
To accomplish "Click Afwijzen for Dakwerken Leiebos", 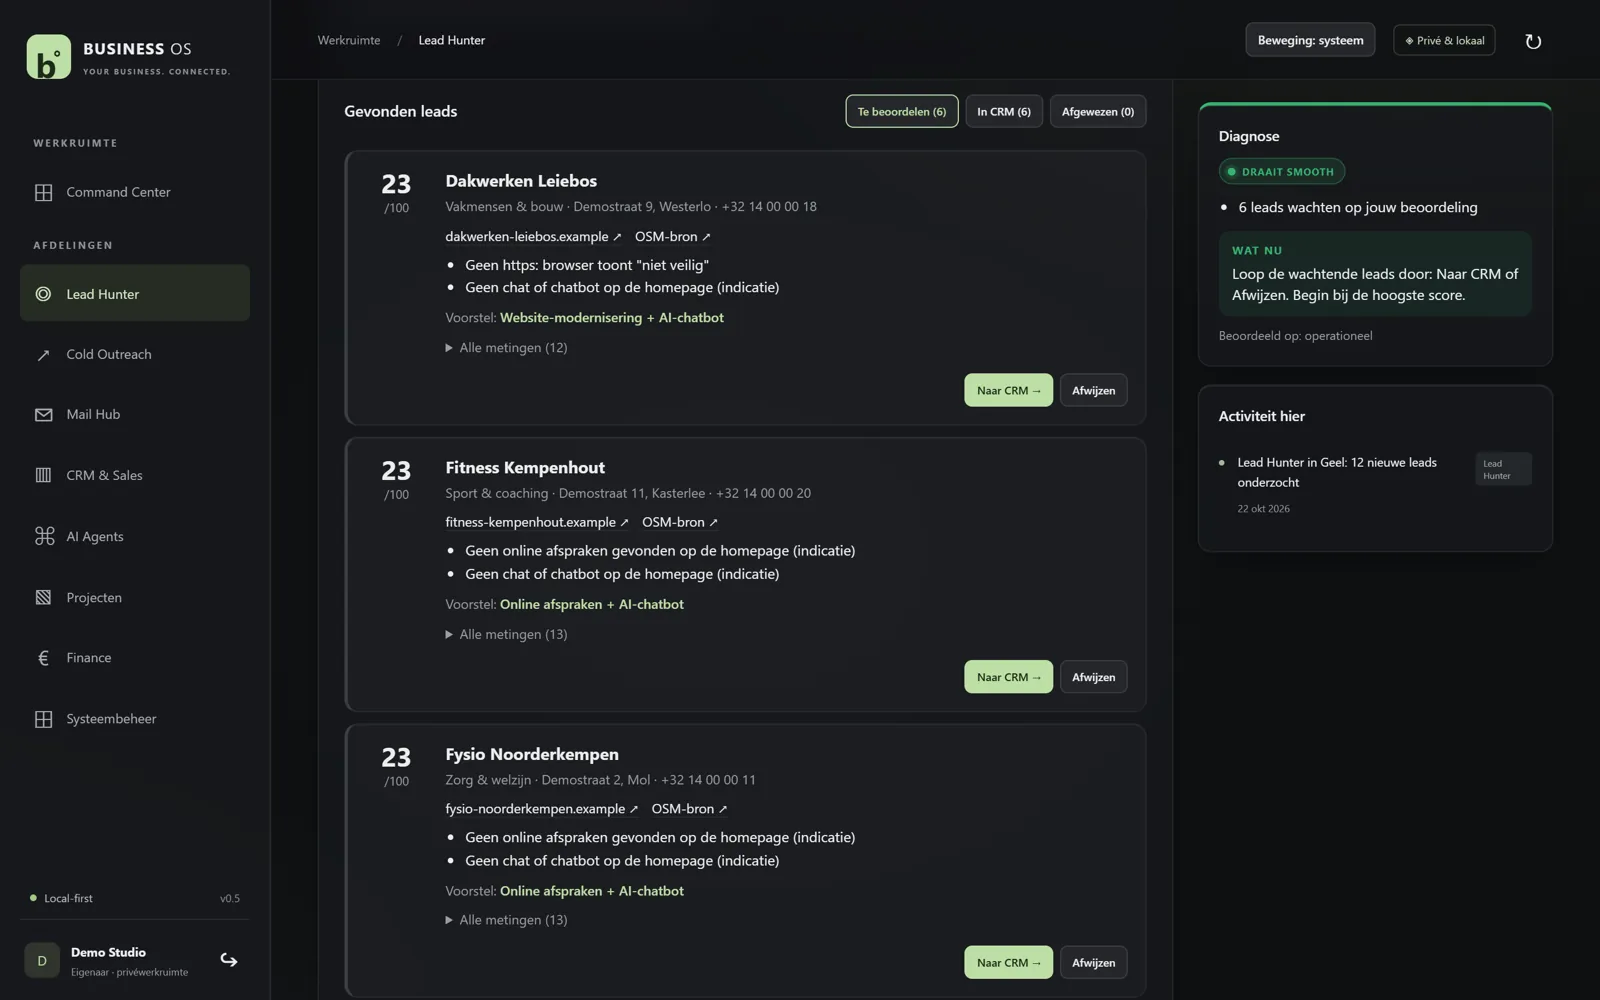I will pos(1093,390).
